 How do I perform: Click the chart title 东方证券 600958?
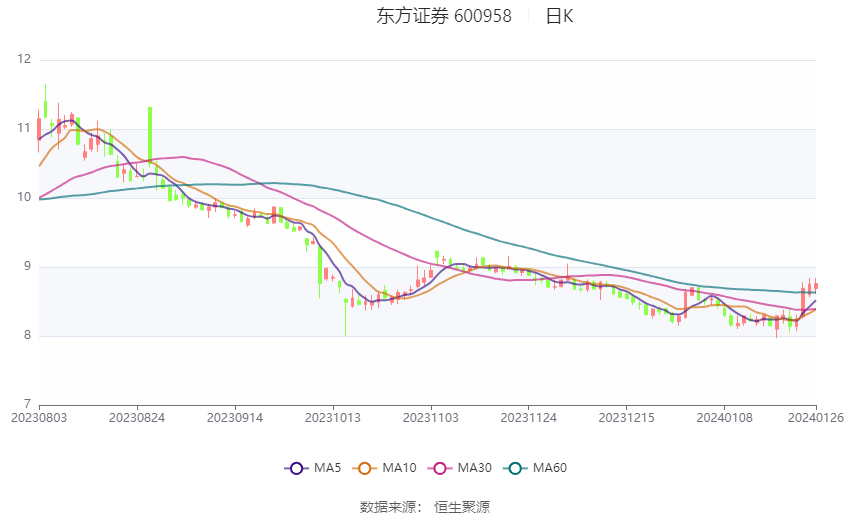coord(444,16)
